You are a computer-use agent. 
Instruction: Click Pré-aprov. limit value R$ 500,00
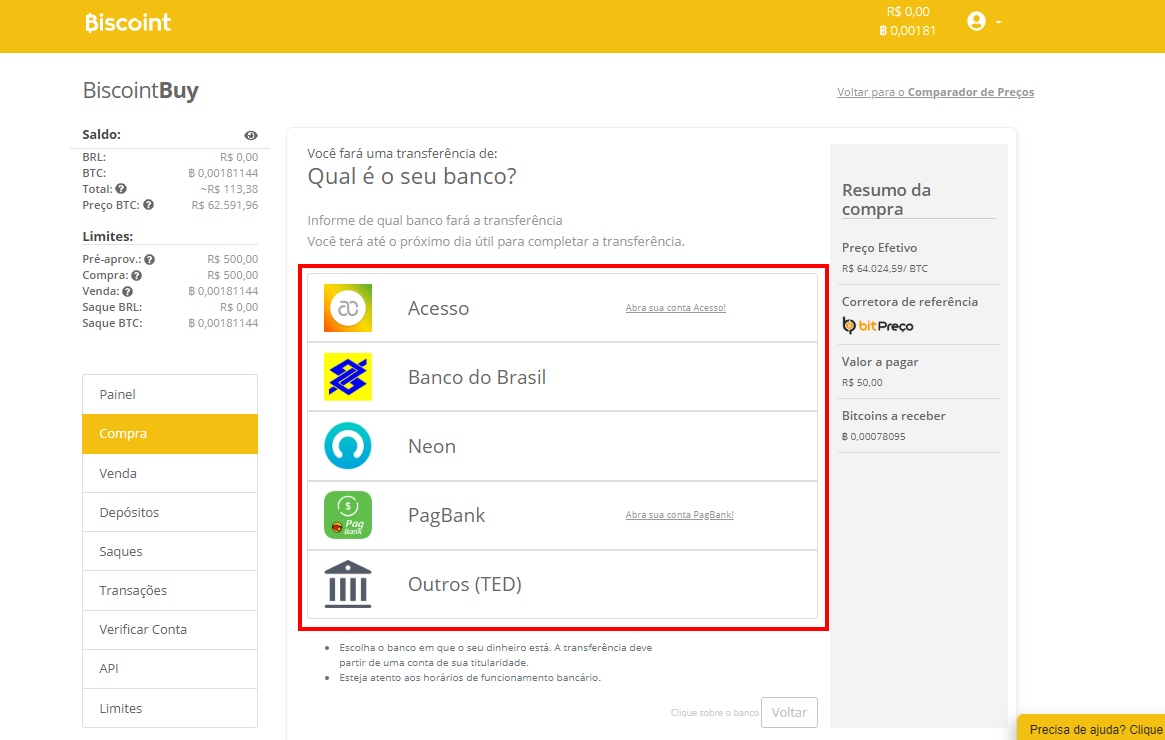[233, 259]
